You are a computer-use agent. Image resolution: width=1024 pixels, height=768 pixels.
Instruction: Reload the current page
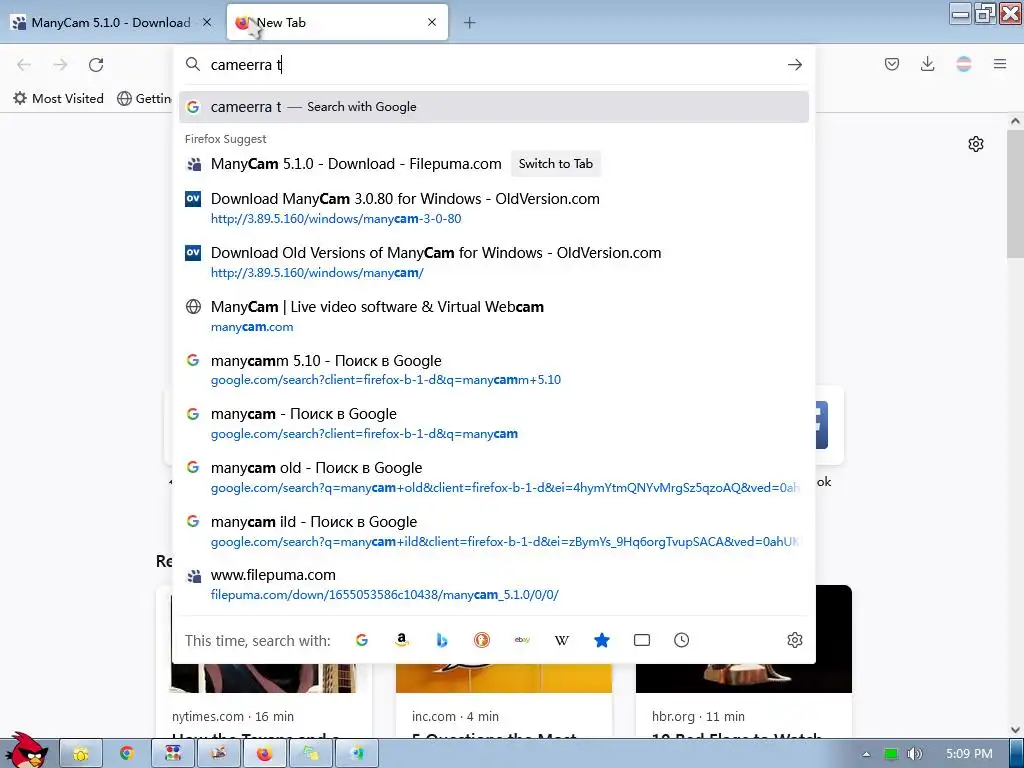96,65
